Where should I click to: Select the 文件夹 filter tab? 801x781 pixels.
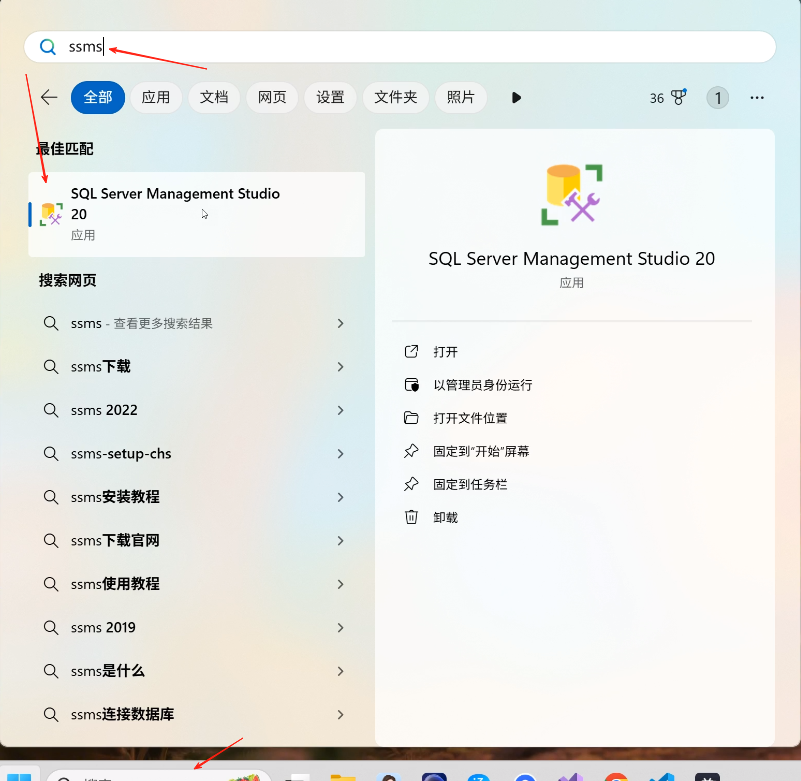395,97
